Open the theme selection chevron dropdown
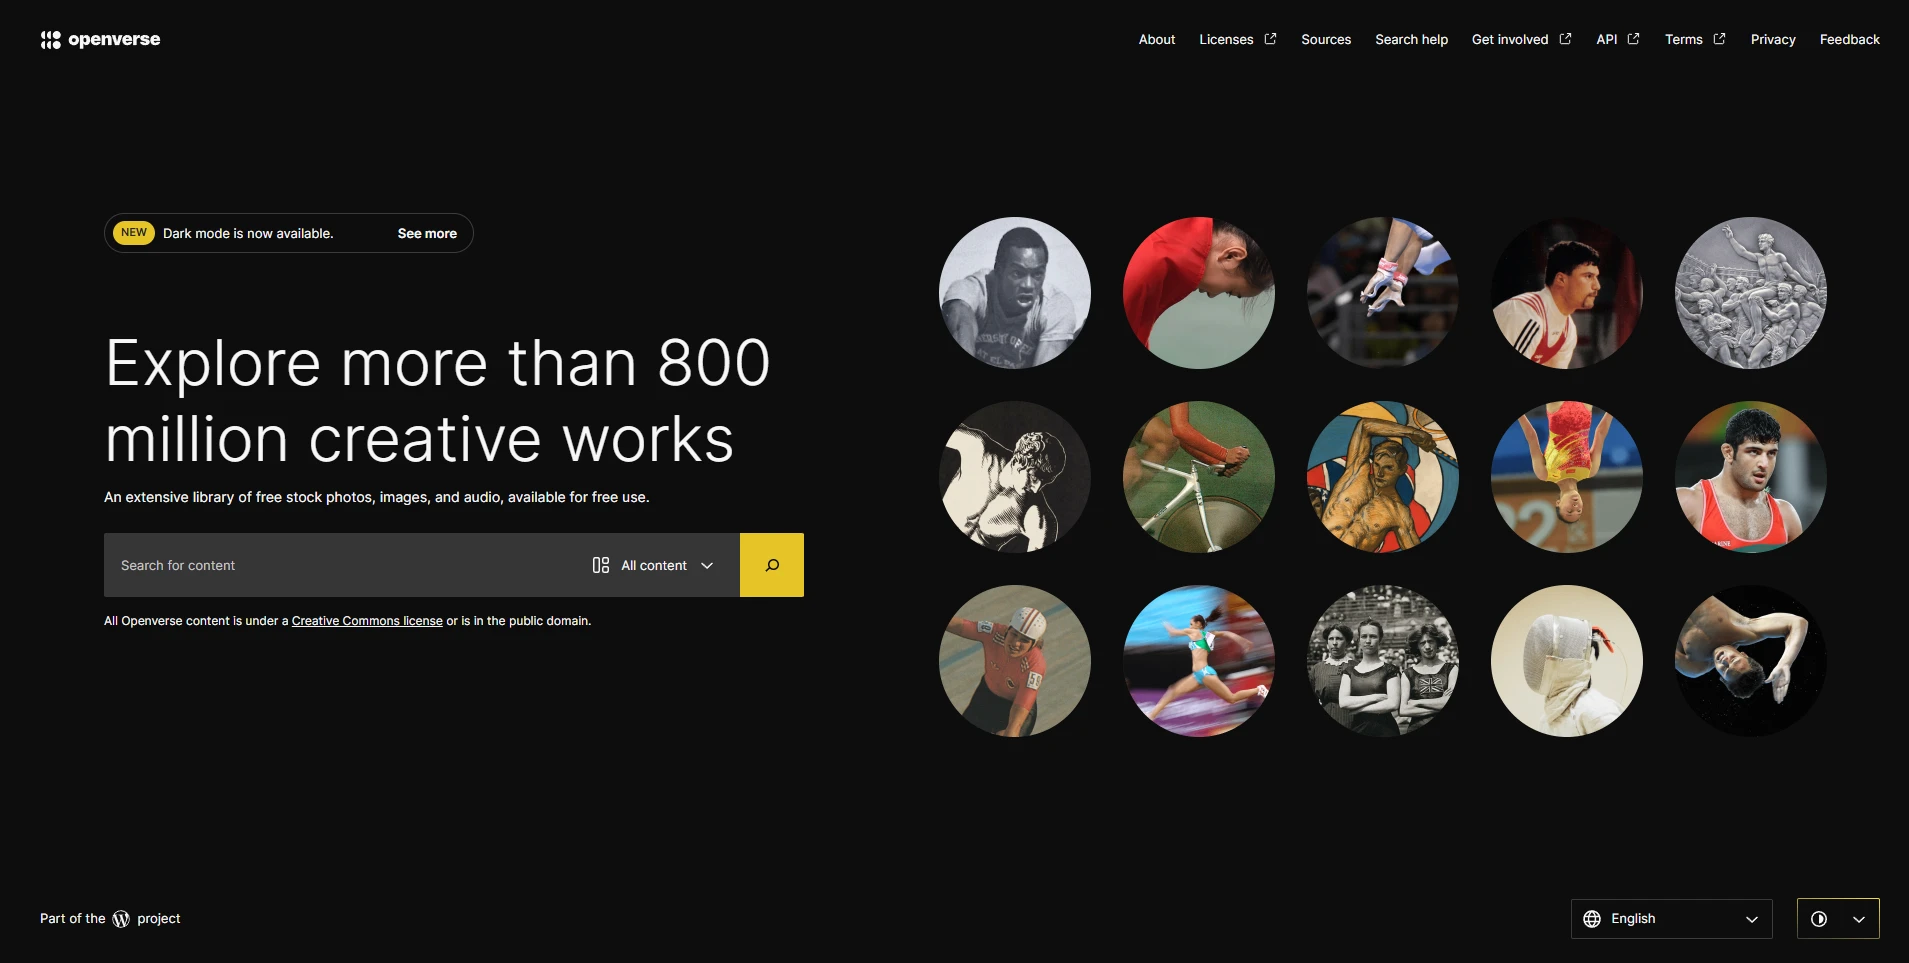This screenshot has width=1909, height=963. (x=1858, y=918)
